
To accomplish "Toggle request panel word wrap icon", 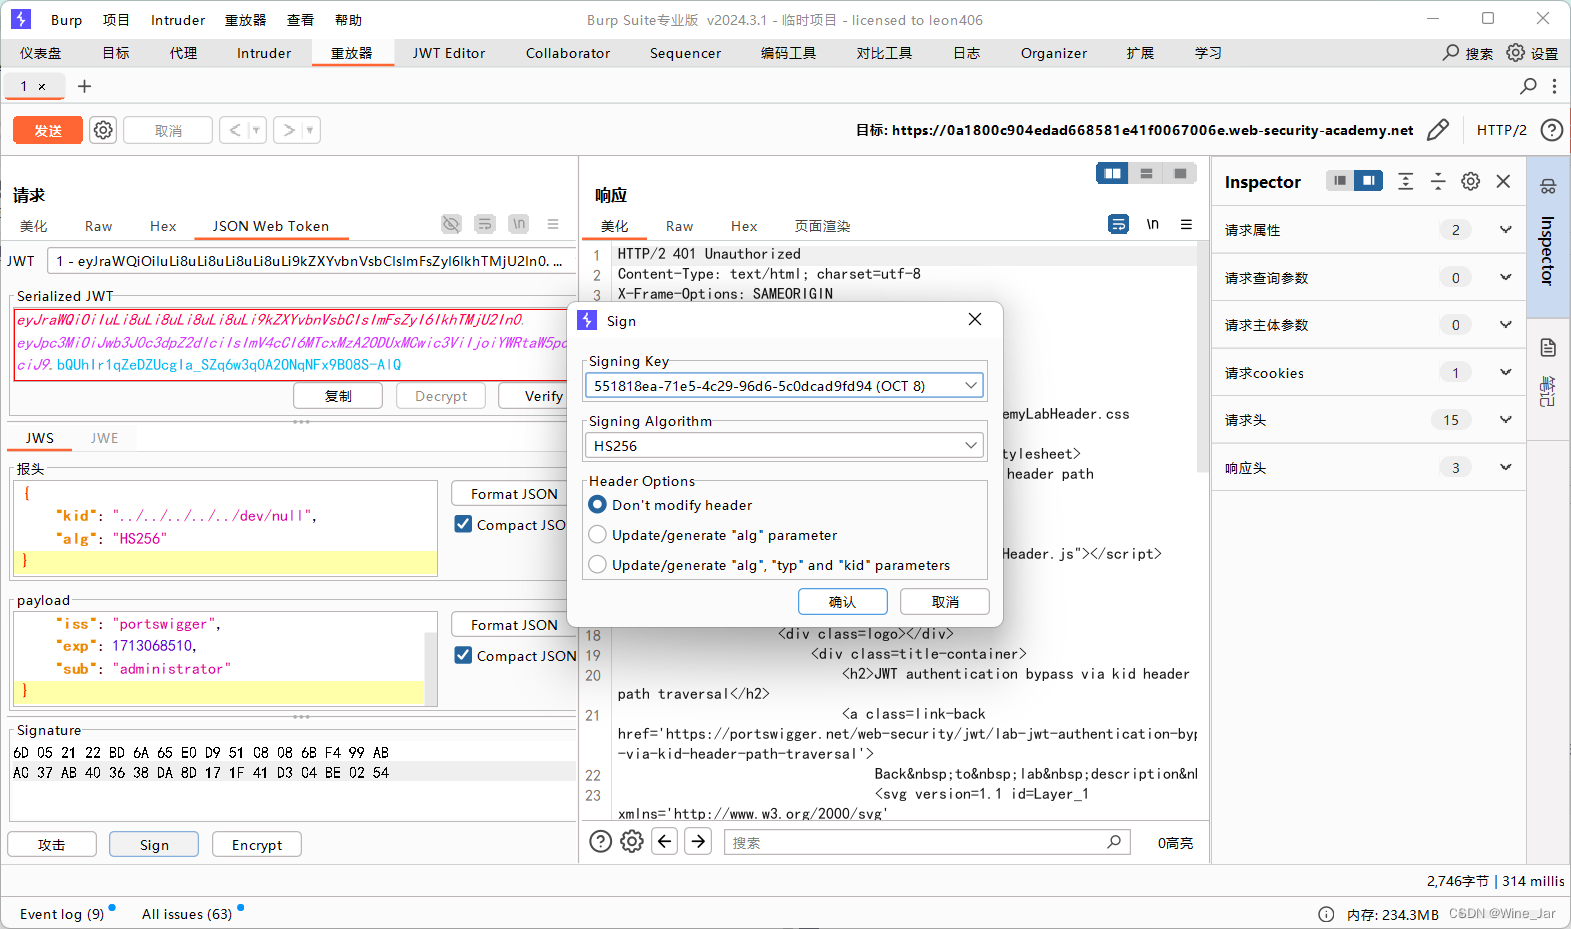I will click(485, 224).
